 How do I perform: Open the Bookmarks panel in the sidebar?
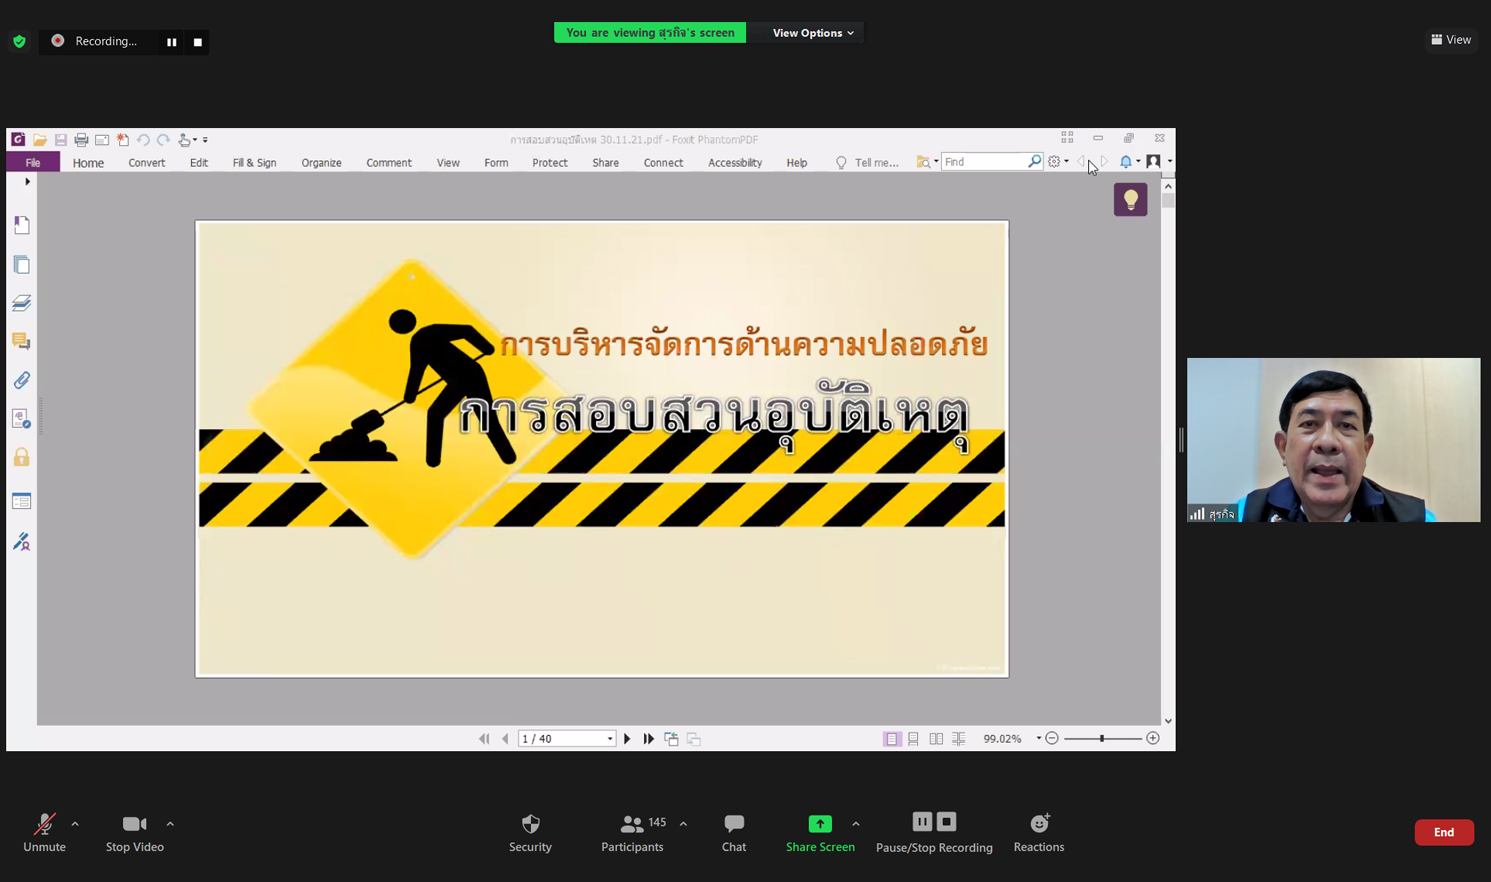[21, 225]
